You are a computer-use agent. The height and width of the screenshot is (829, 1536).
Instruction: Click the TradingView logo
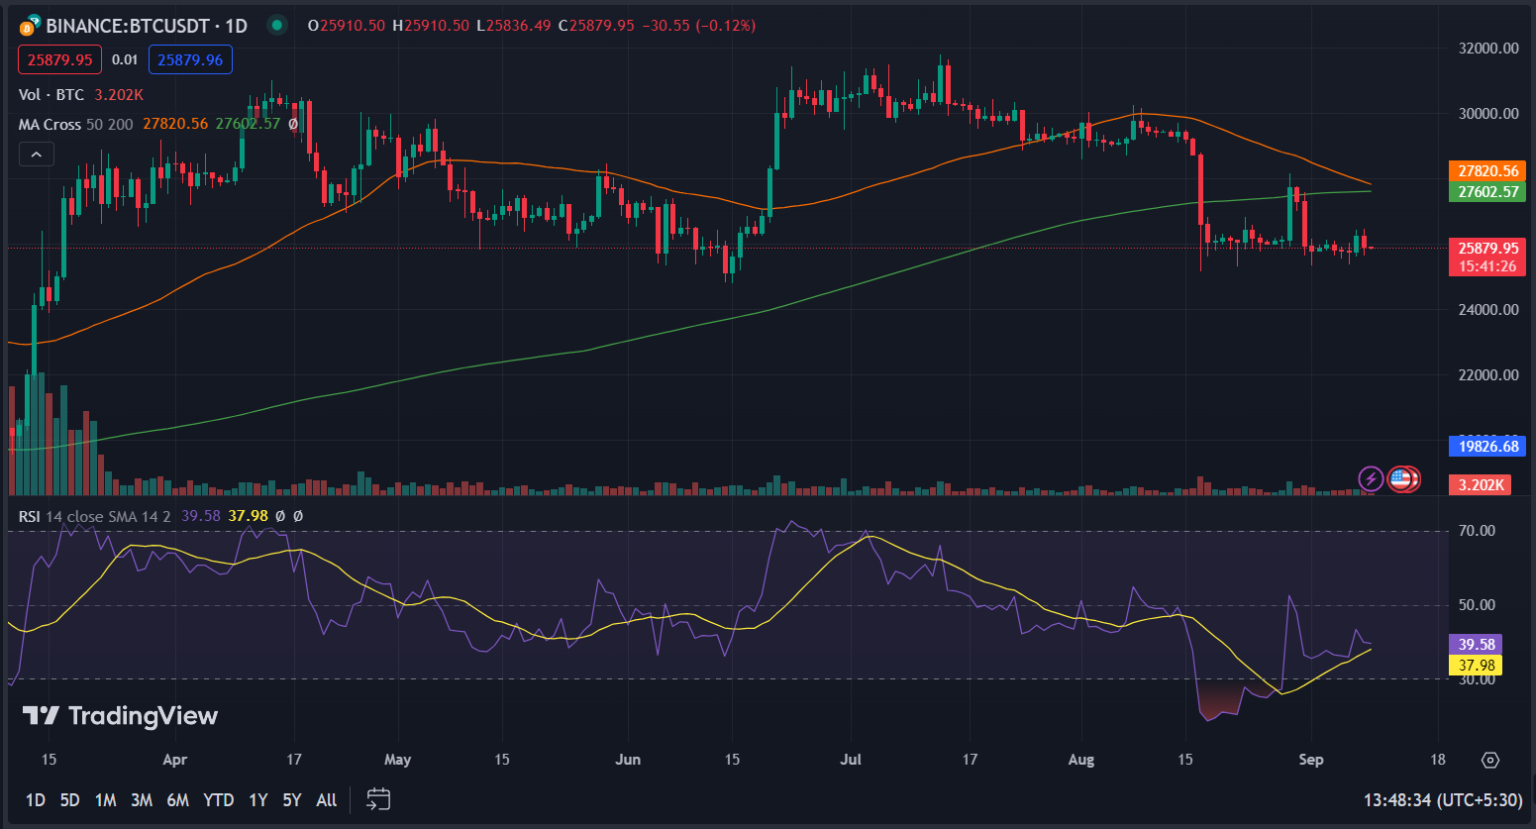[120, 716]
